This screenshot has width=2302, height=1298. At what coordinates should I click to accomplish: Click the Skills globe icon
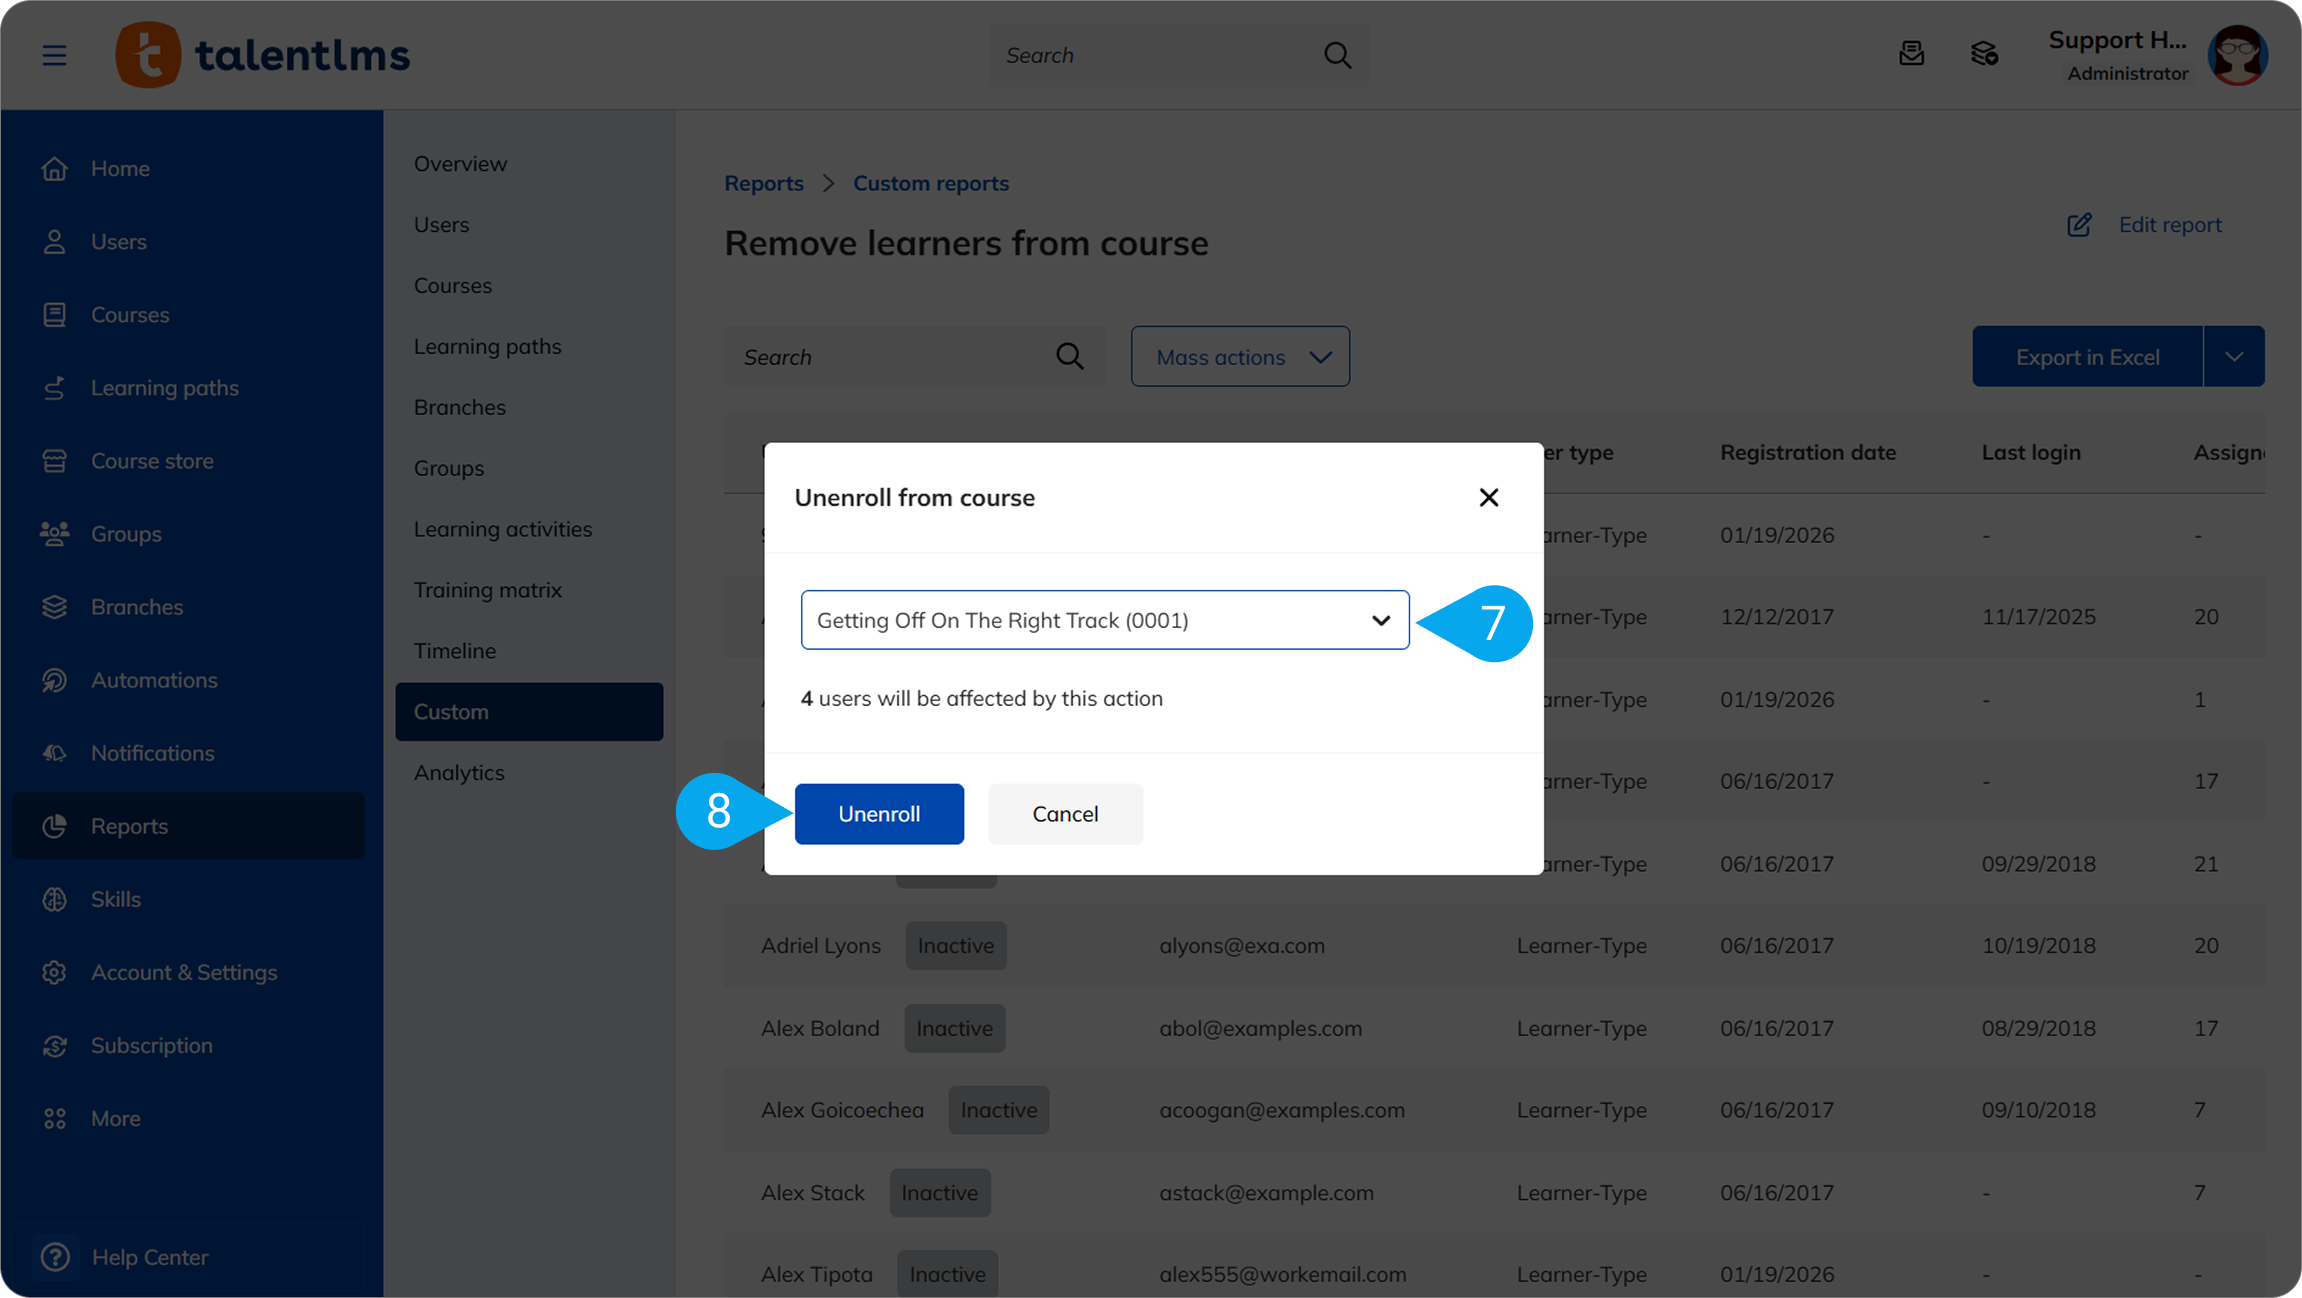[55, 899]
